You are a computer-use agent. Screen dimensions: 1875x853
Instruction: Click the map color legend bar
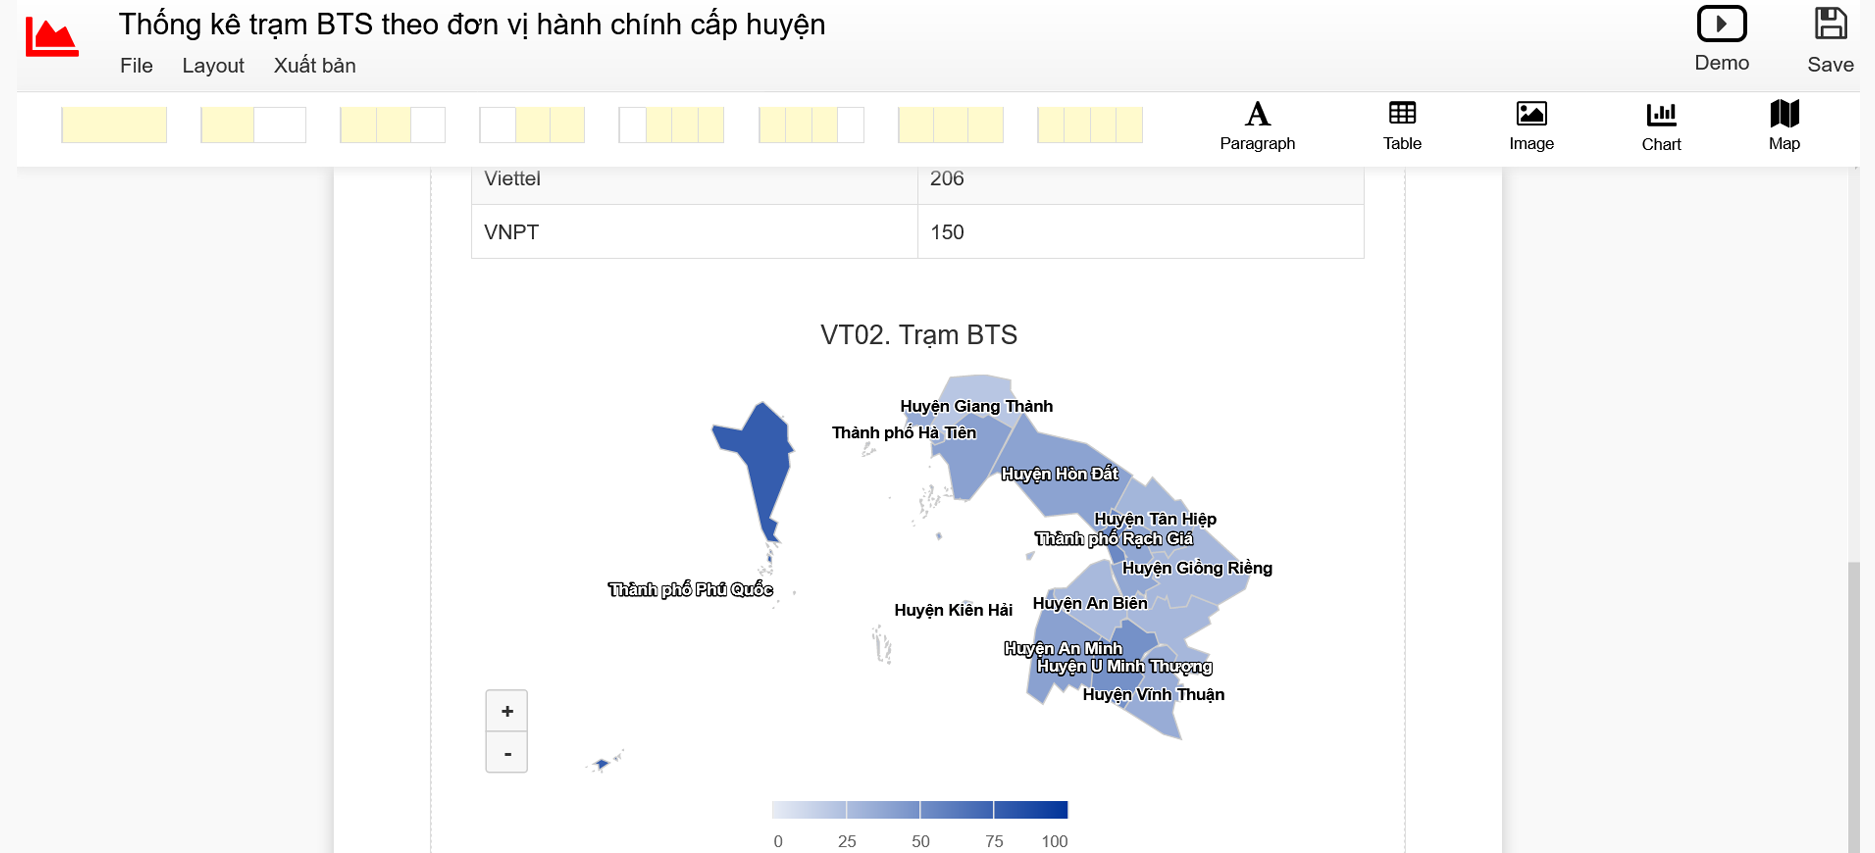[919, 809]
